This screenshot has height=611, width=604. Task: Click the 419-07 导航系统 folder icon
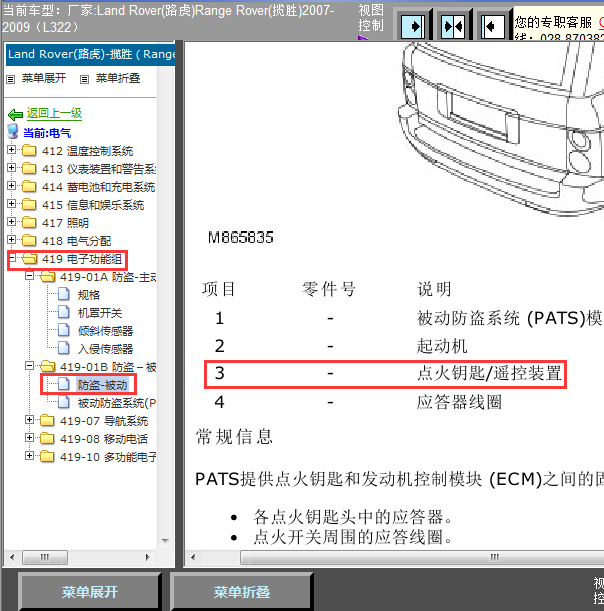click(x=47, y=420)
